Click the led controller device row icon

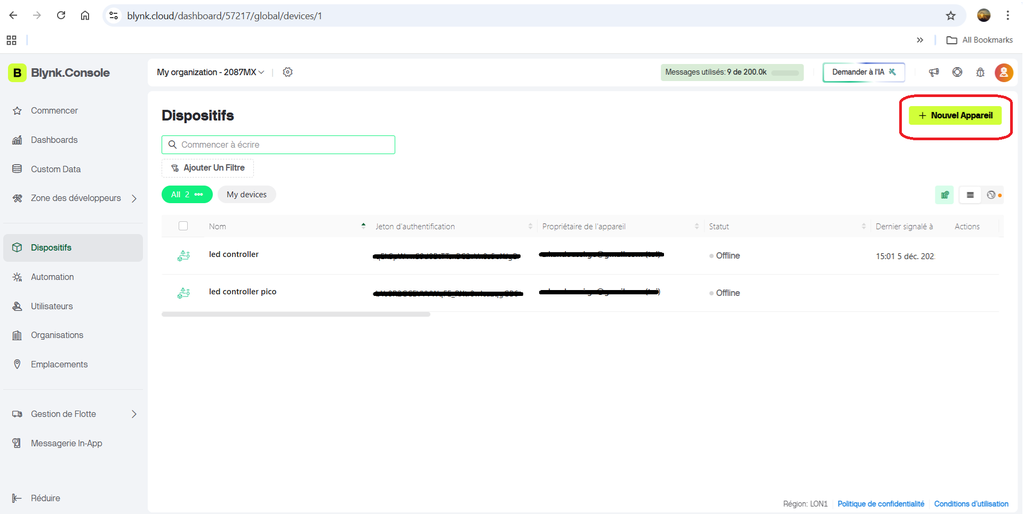(x=184, y=256)
